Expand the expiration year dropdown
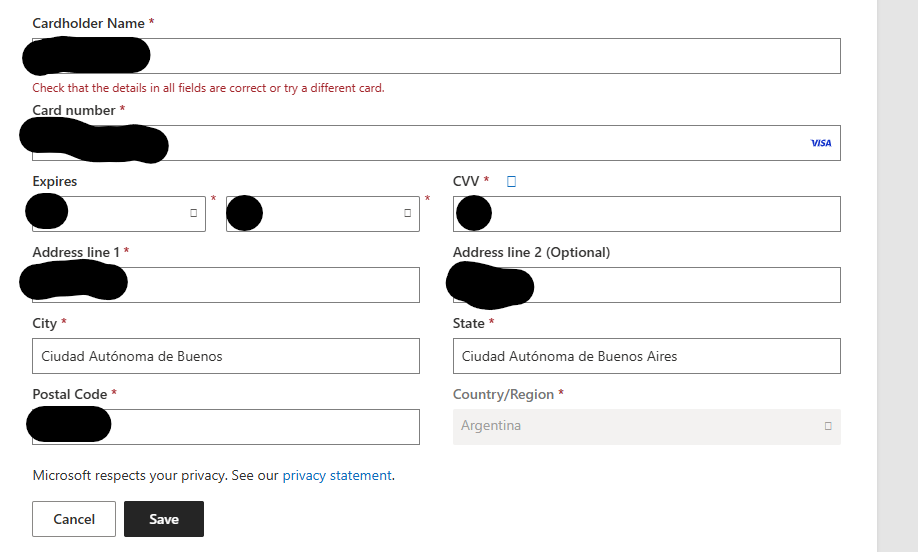918x552 pixels. click(323, 214)
